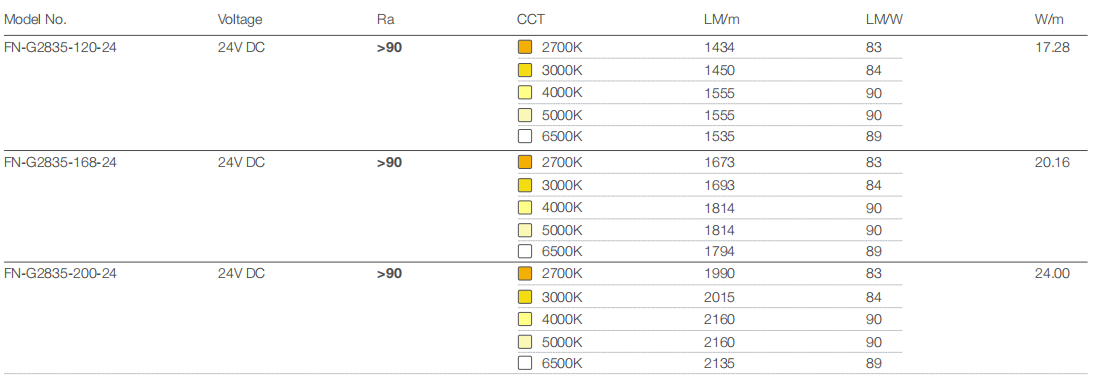Click model FN-G2835-120-24

60,48
